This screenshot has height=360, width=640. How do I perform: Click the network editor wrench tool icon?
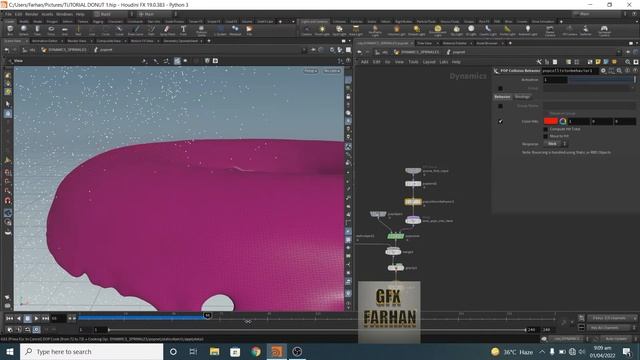(x=539, y=62)
